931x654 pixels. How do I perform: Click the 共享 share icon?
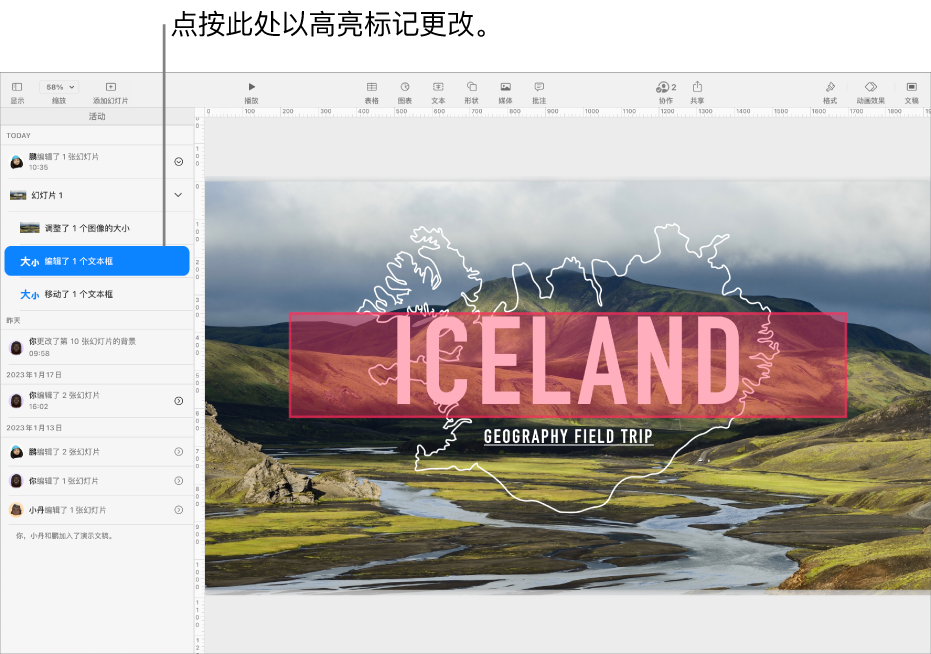pyautogui.click(x=697, y=87)
